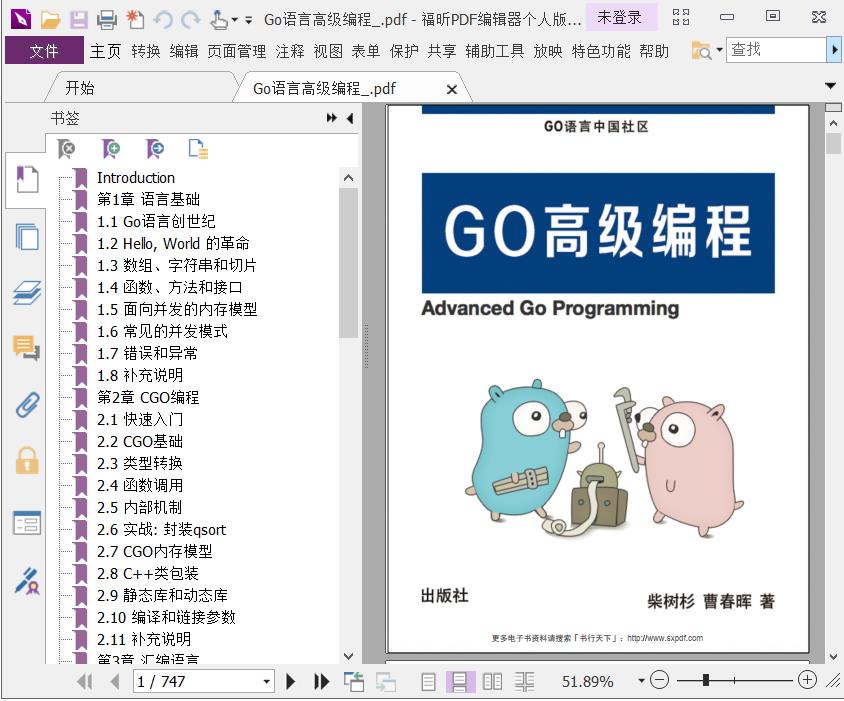
Task: Click the 未登录 login button
Action: coord(620,18)
